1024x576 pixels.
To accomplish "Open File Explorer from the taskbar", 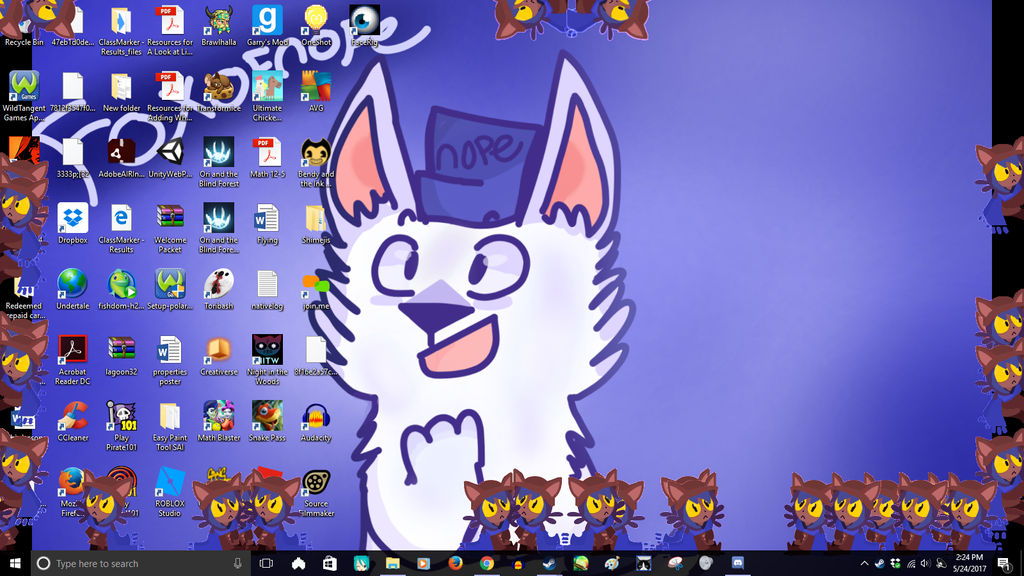I will (x=392, y=563).
